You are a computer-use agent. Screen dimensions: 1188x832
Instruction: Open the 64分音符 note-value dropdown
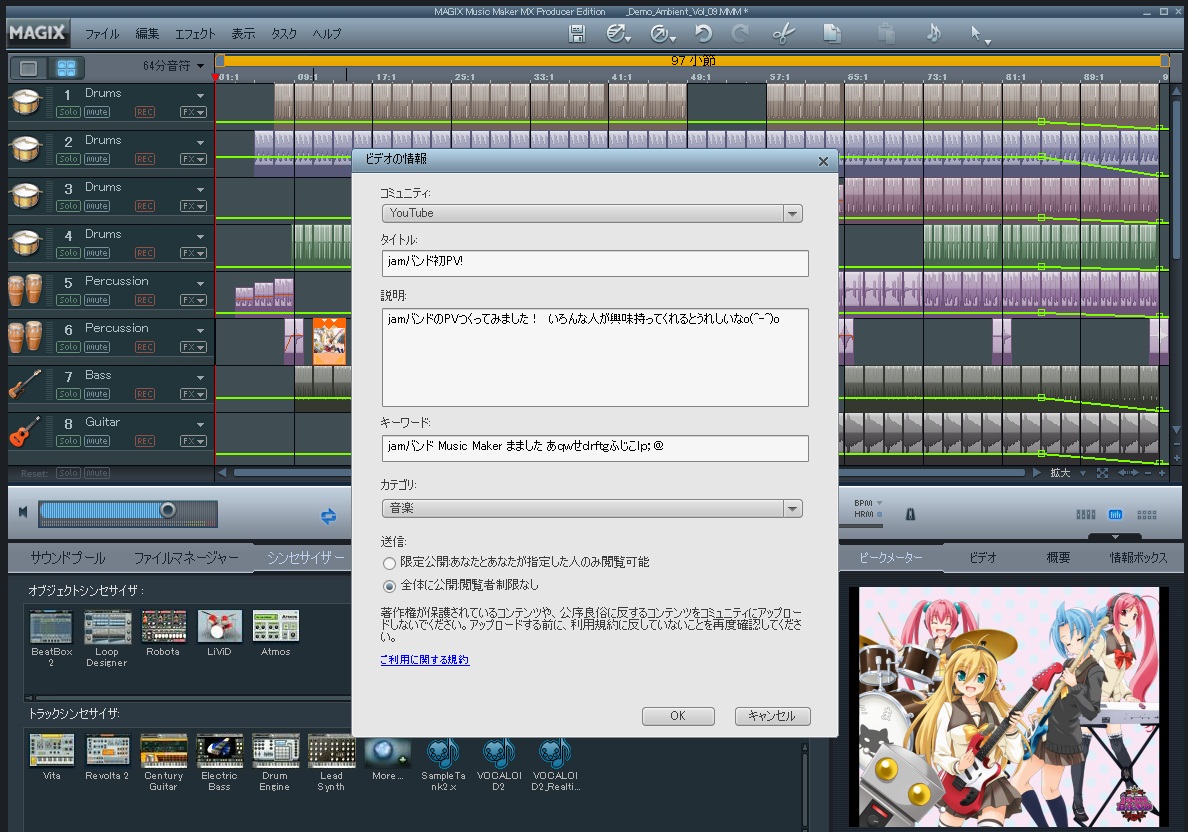pos(174,67)
